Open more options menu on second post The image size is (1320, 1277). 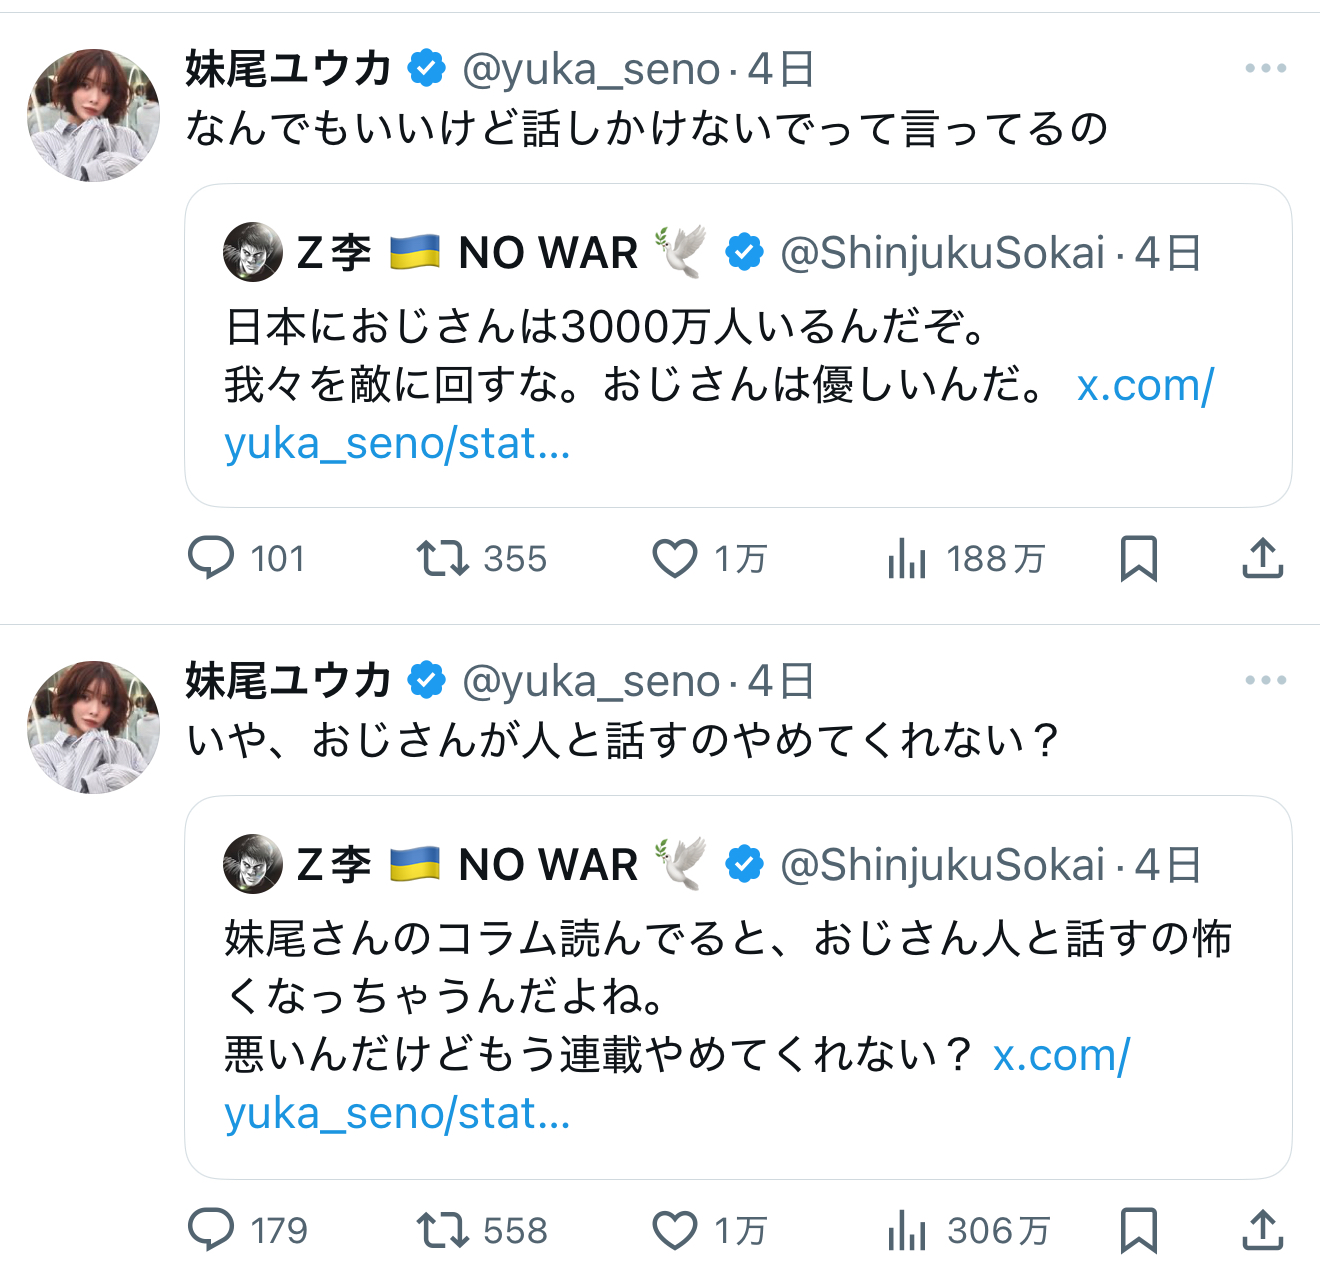(x=1265, y=680)
